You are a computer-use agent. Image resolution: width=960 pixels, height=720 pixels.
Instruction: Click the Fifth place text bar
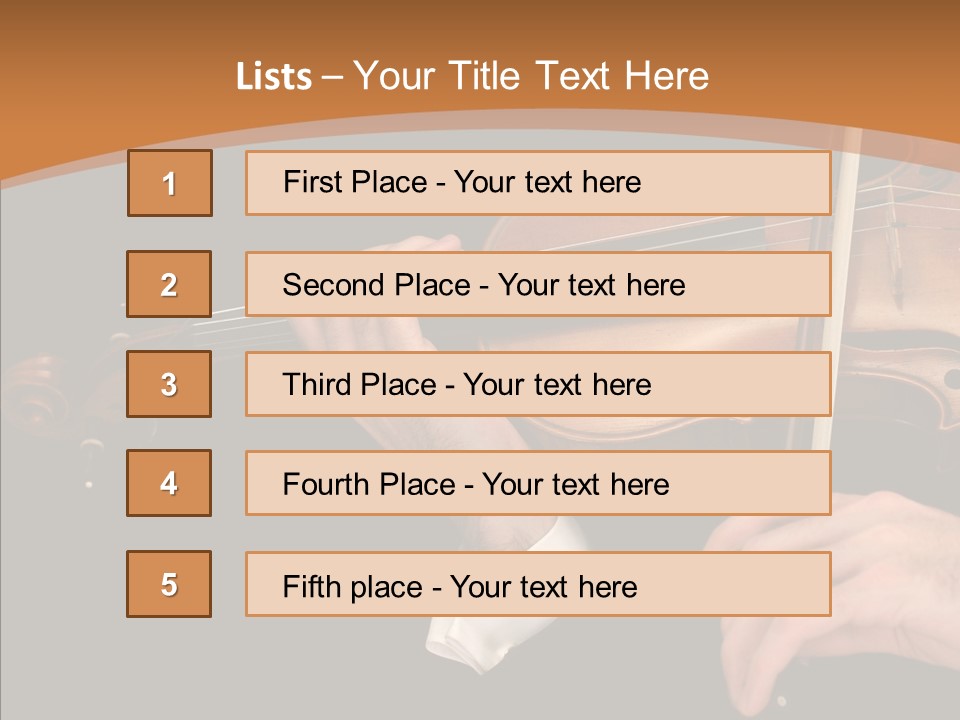(x=538, y=584)
